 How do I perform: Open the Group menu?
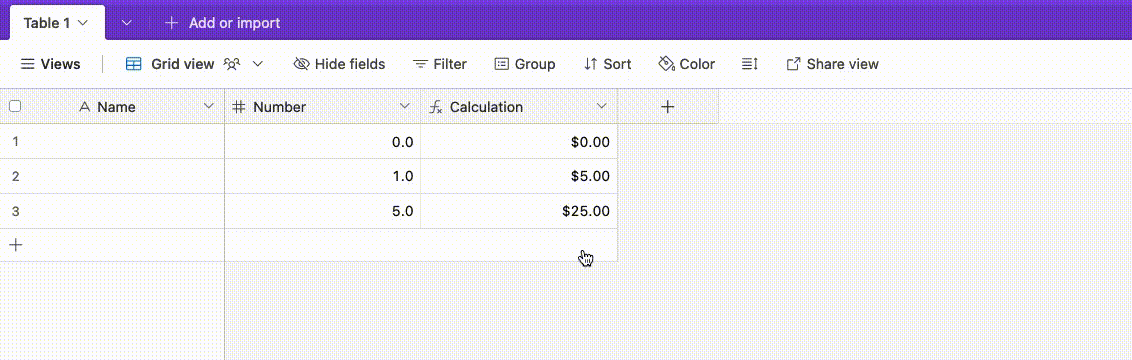pos(525,64)
